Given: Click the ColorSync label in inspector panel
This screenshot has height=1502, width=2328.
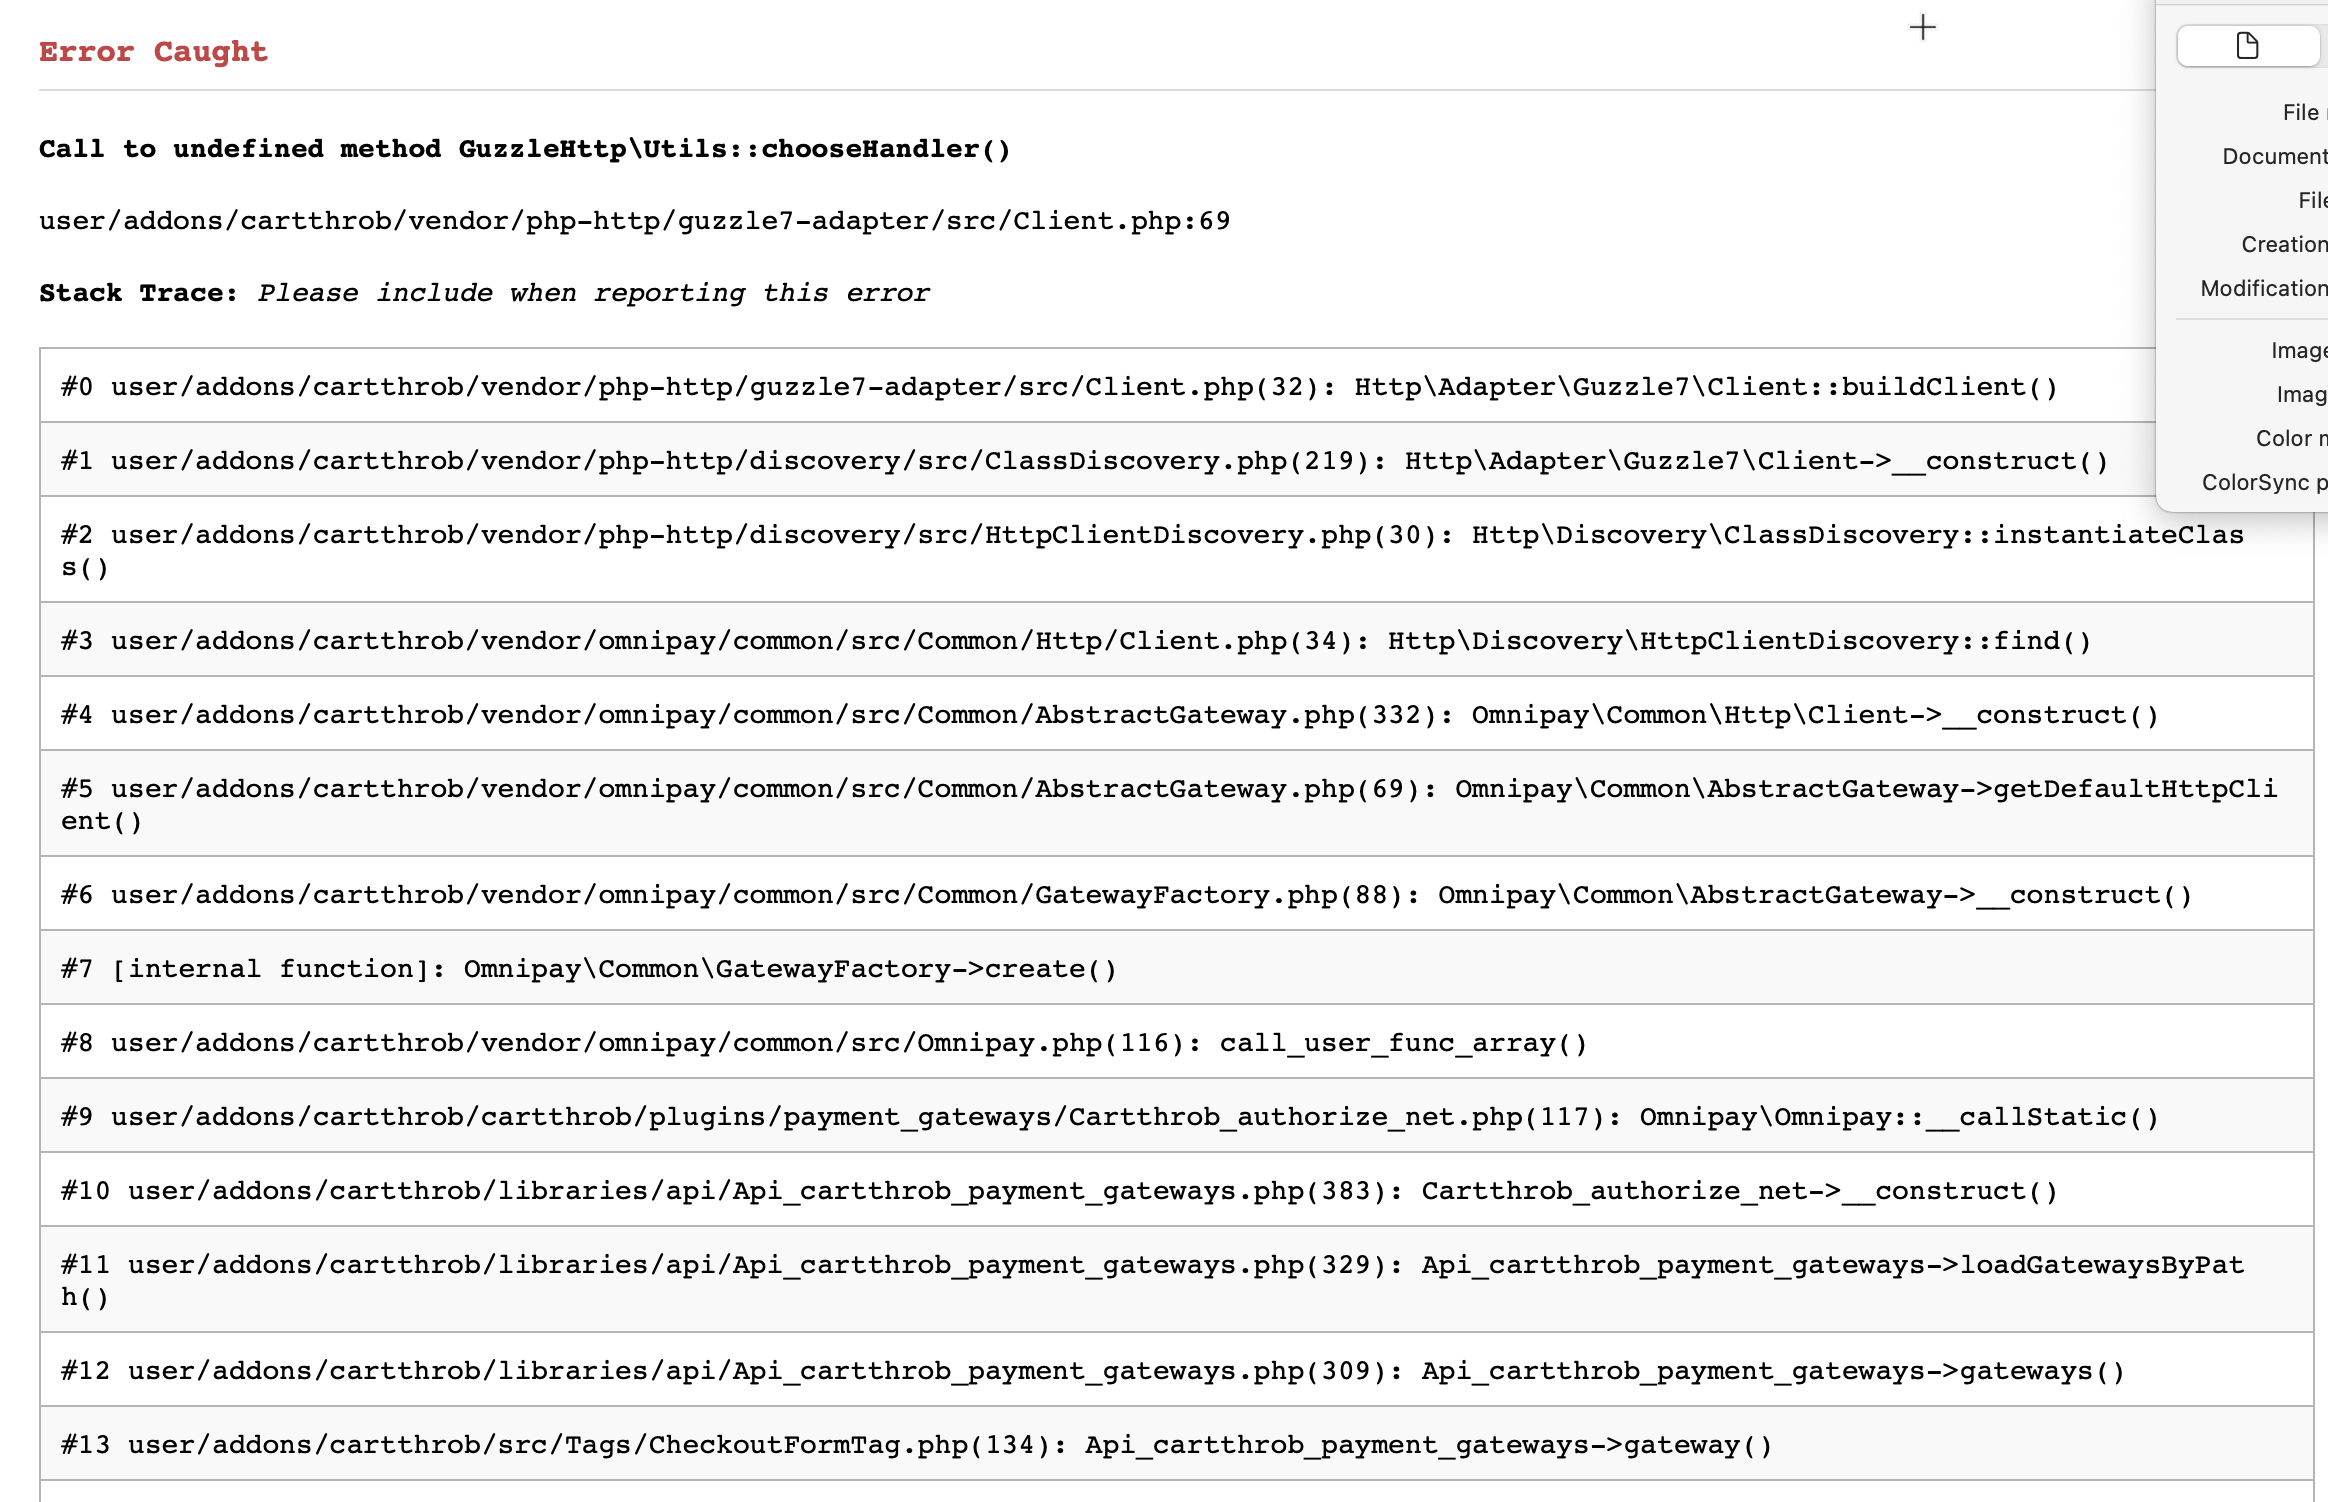Looking at the screenshot, I should [2263, 482].
